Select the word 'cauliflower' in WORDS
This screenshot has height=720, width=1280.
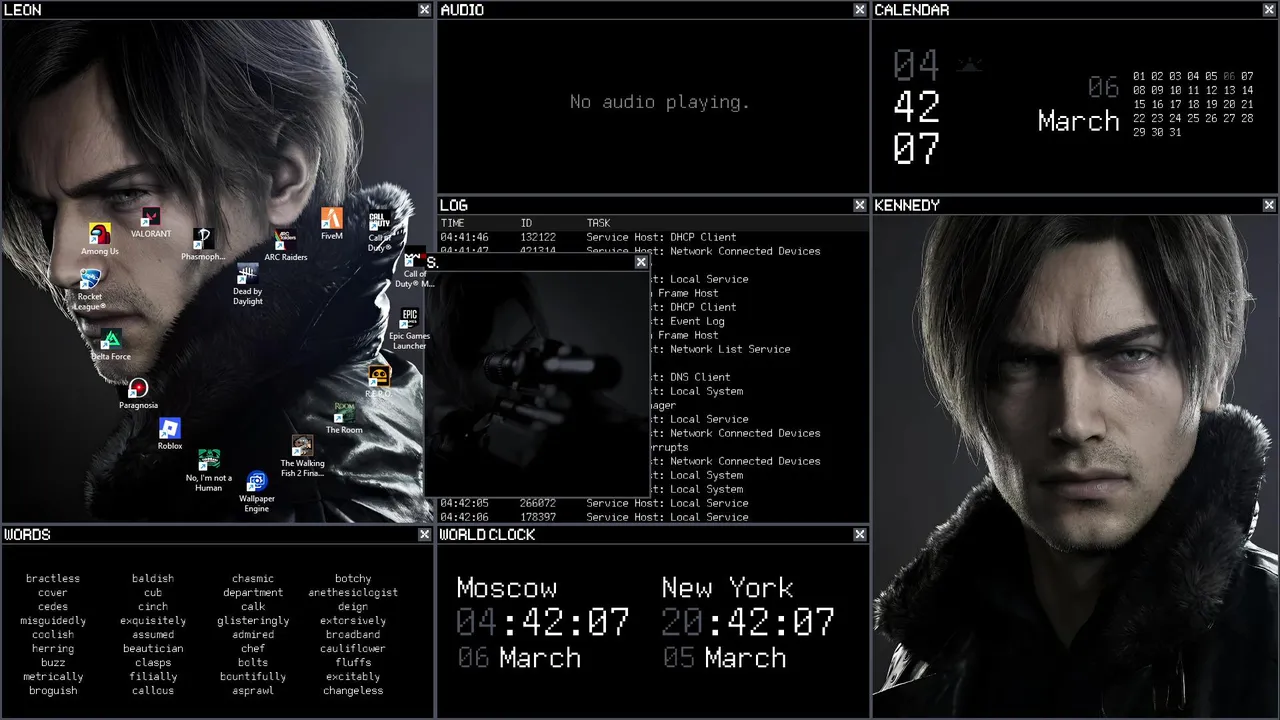click(353, 649)
